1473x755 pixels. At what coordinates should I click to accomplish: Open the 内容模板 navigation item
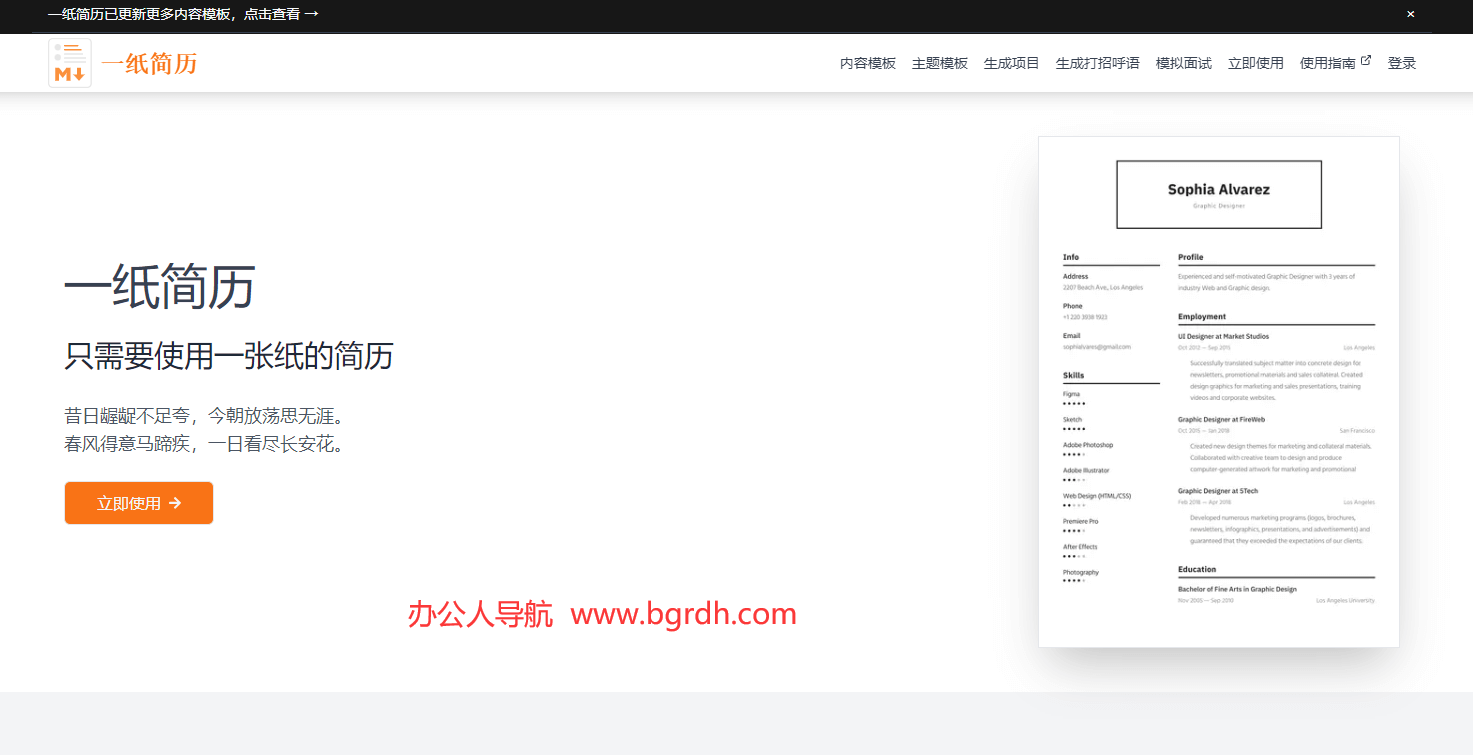point(867,63)
